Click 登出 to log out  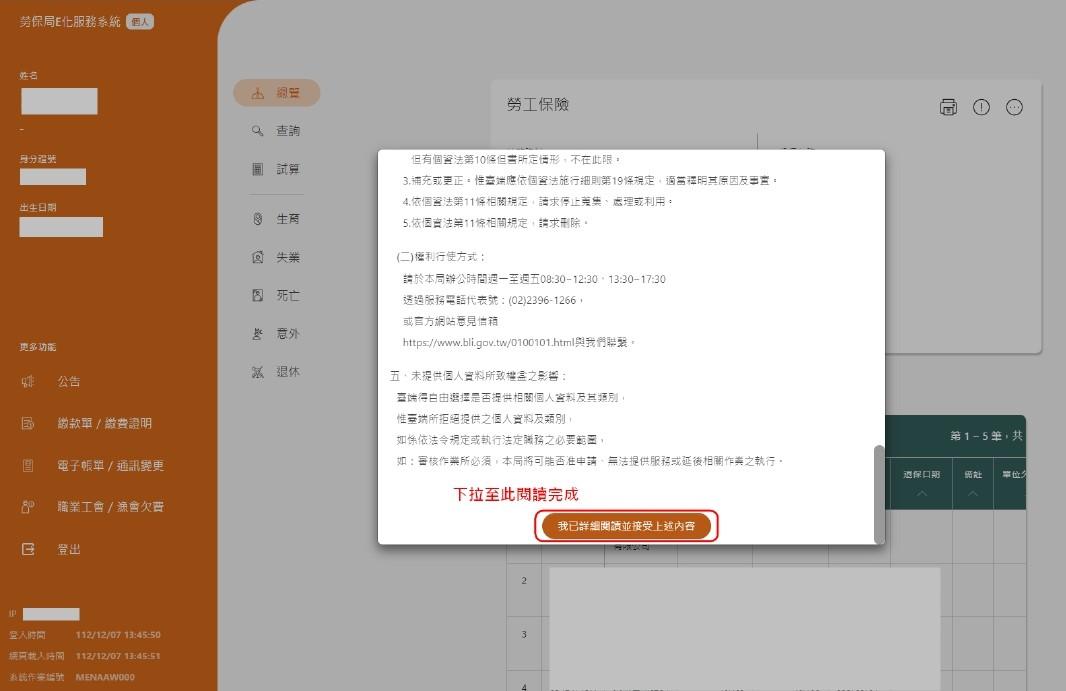[69, 549]
